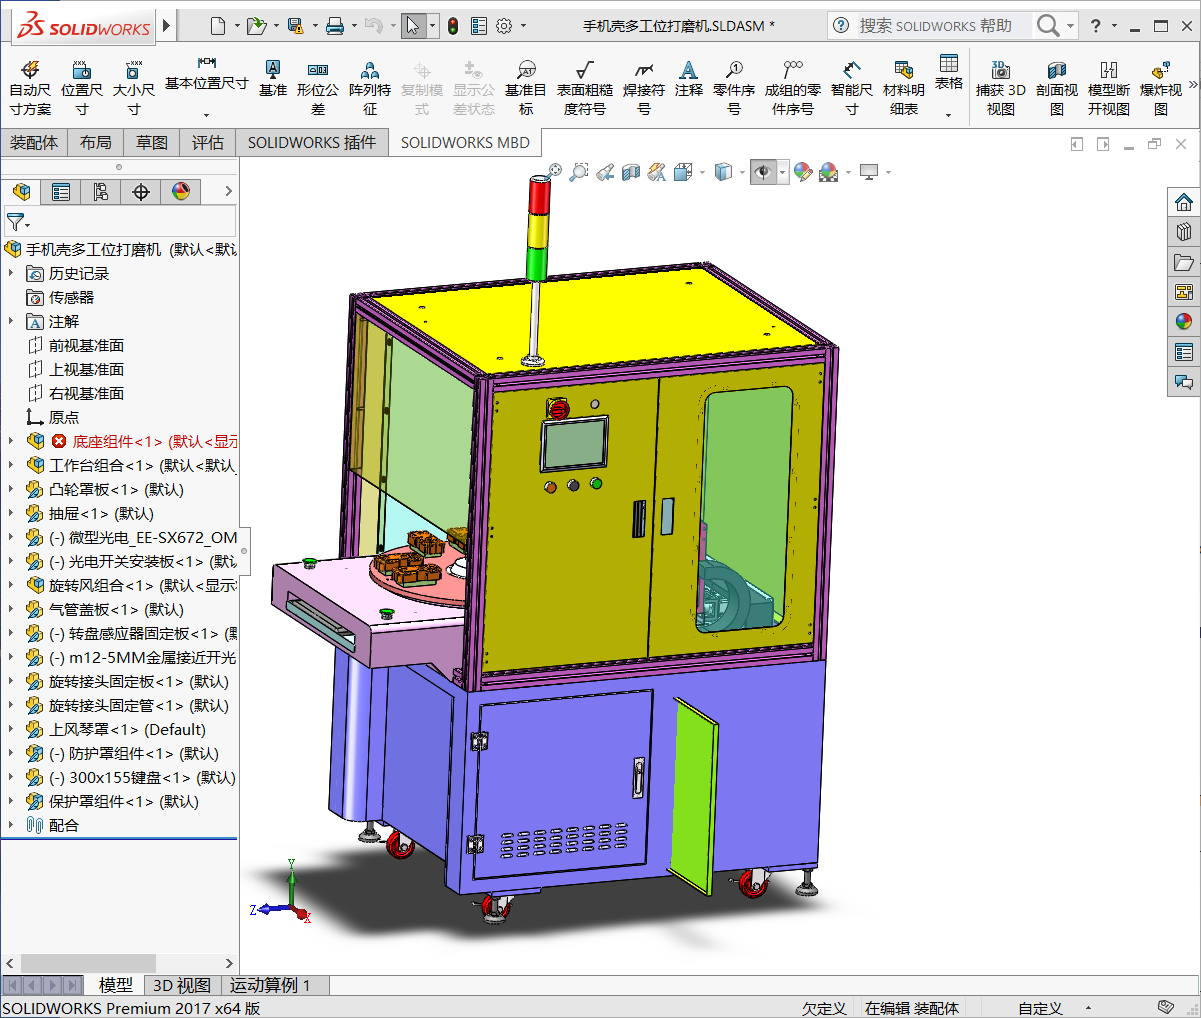
Task: Click the Bill of Materials tool (材料明细表)
Action: (904, 87)
